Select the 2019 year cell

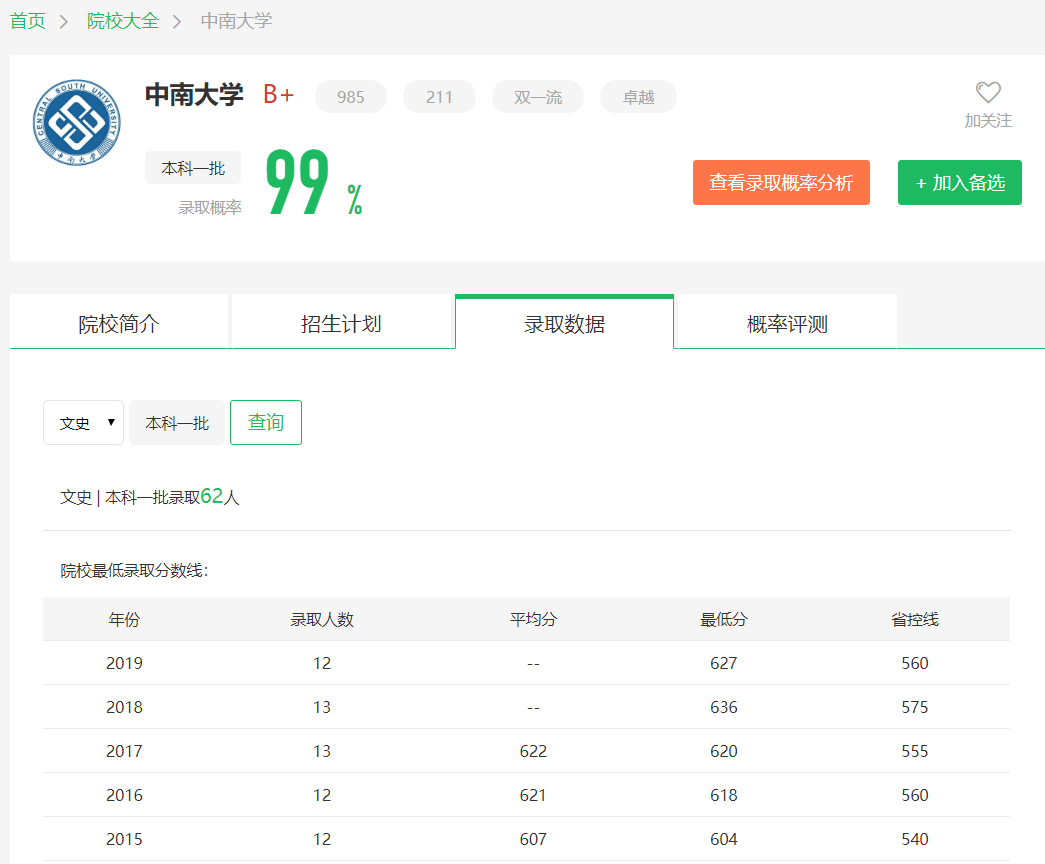pos(124,663)
